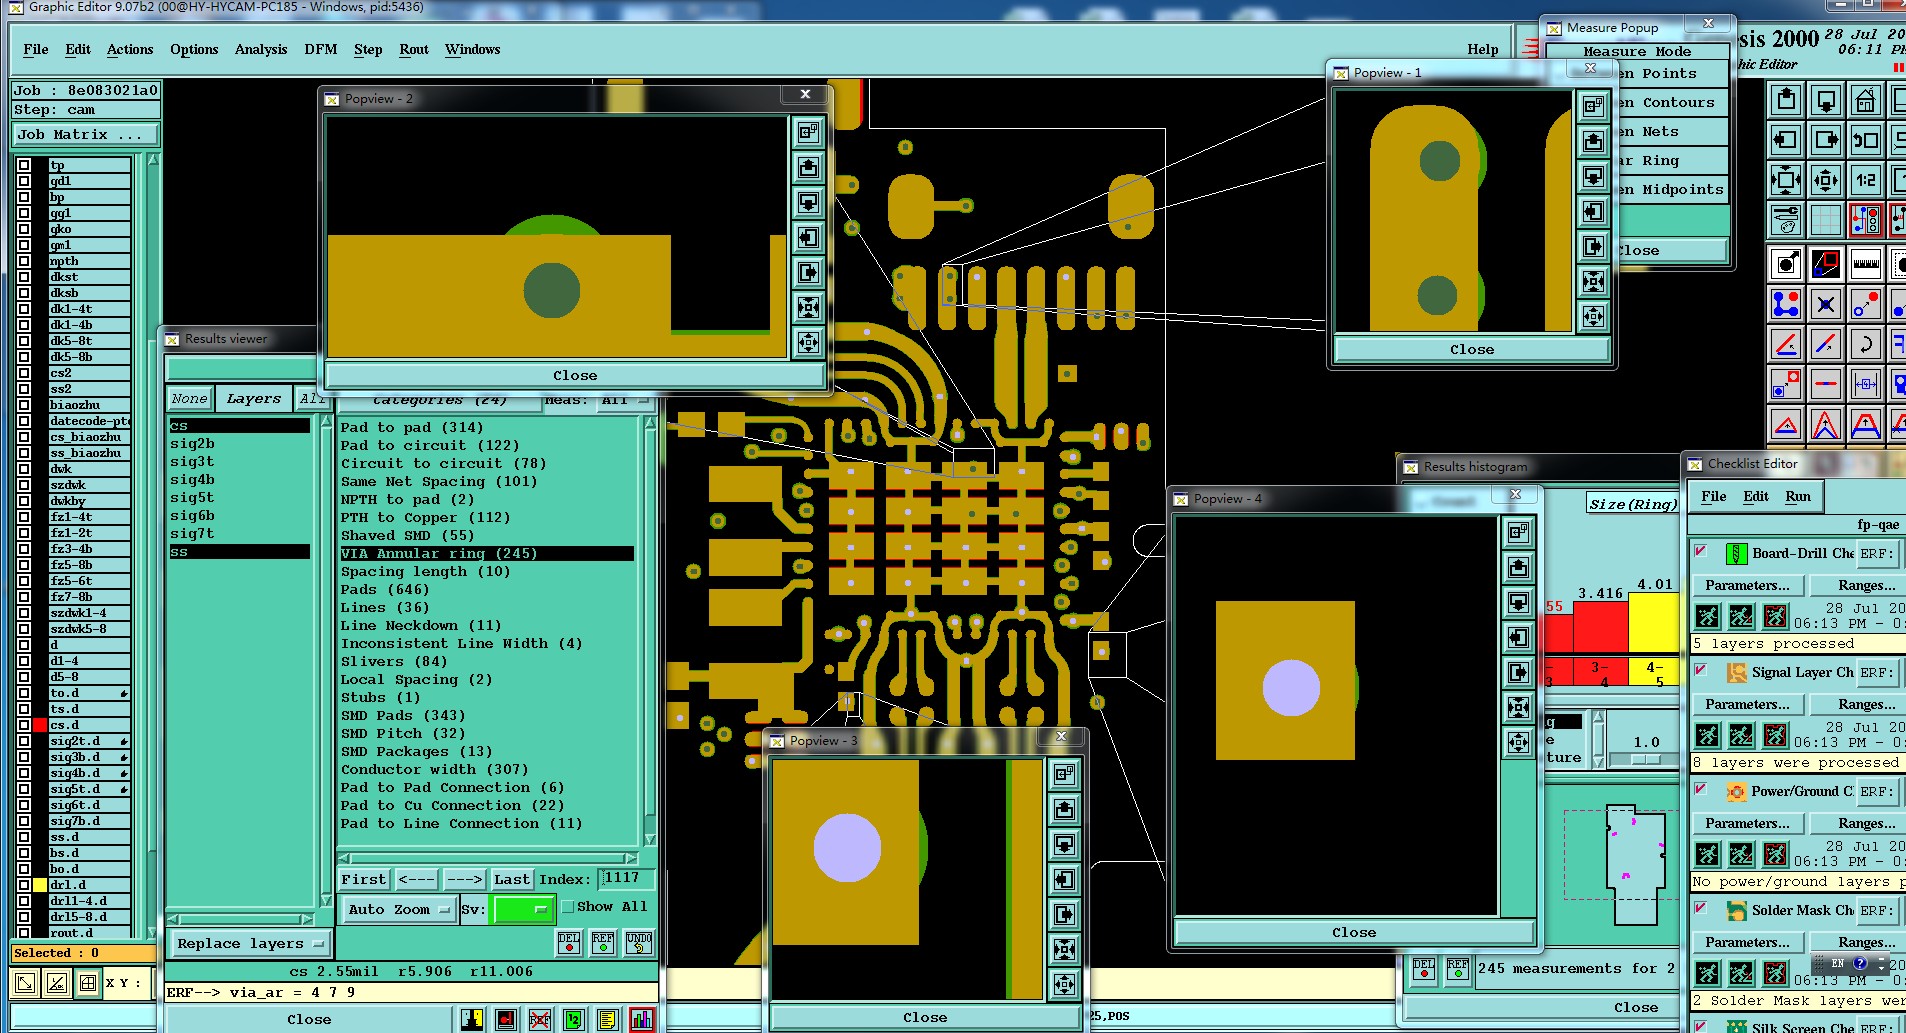The image size is (1906, 1033).
Task: Click the net traffic-light highlight icon
Action: point(1866,220)
